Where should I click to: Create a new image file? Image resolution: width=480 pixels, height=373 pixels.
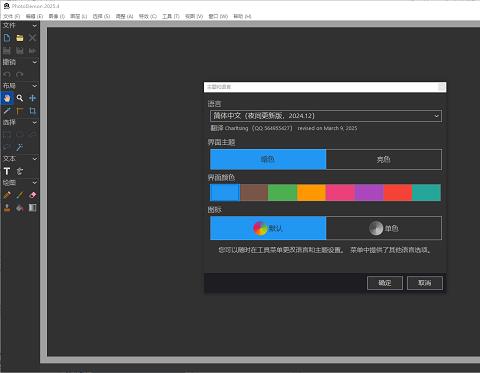pyautogui.click(x=7, y=38)
